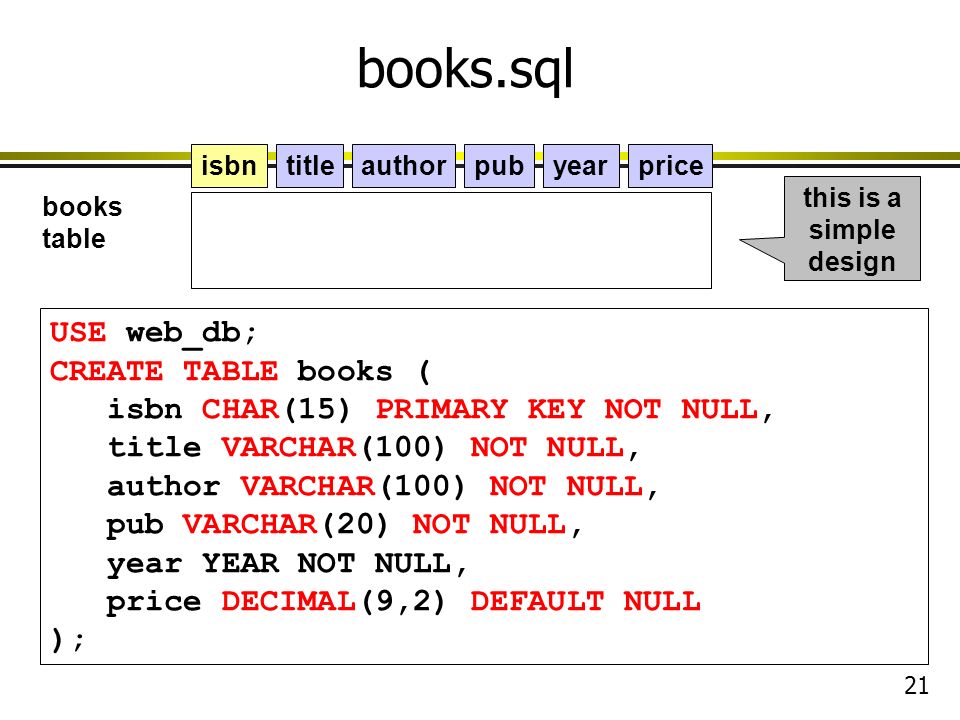The height and width of the screenshot is (720, 960).
Task: Click the 'isbn CHAR(15)' definition
Action: pyautogui.click(x=229, y=410)
